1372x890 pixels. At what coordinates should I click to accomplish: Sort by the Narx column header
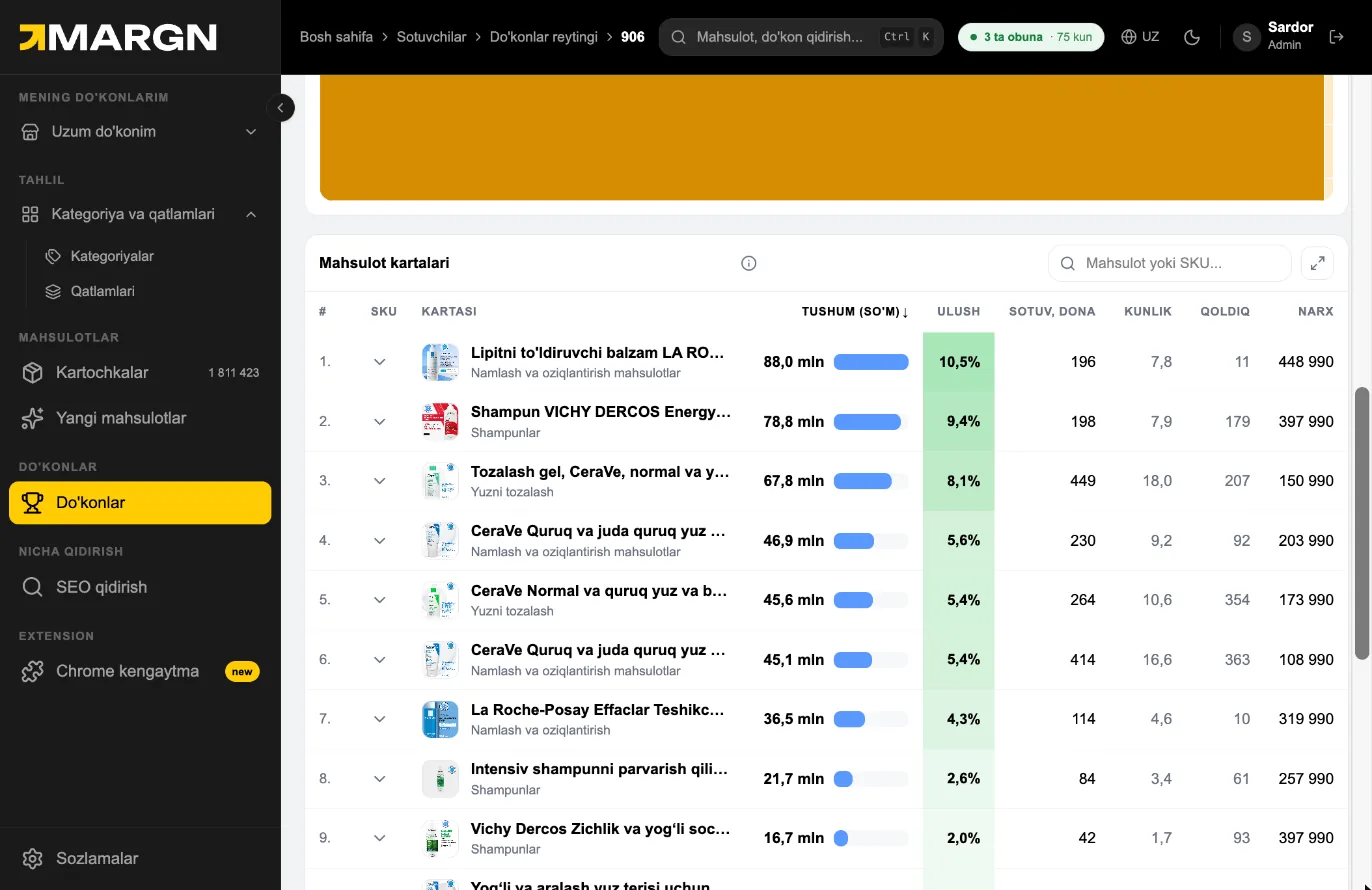tap(1315, 312)
